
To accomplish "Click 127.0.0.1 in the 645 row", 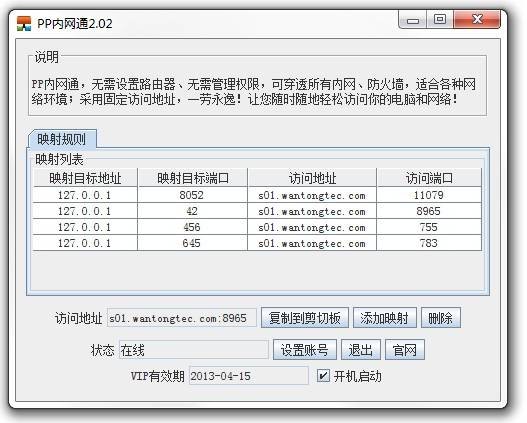I will coord(85,243).
